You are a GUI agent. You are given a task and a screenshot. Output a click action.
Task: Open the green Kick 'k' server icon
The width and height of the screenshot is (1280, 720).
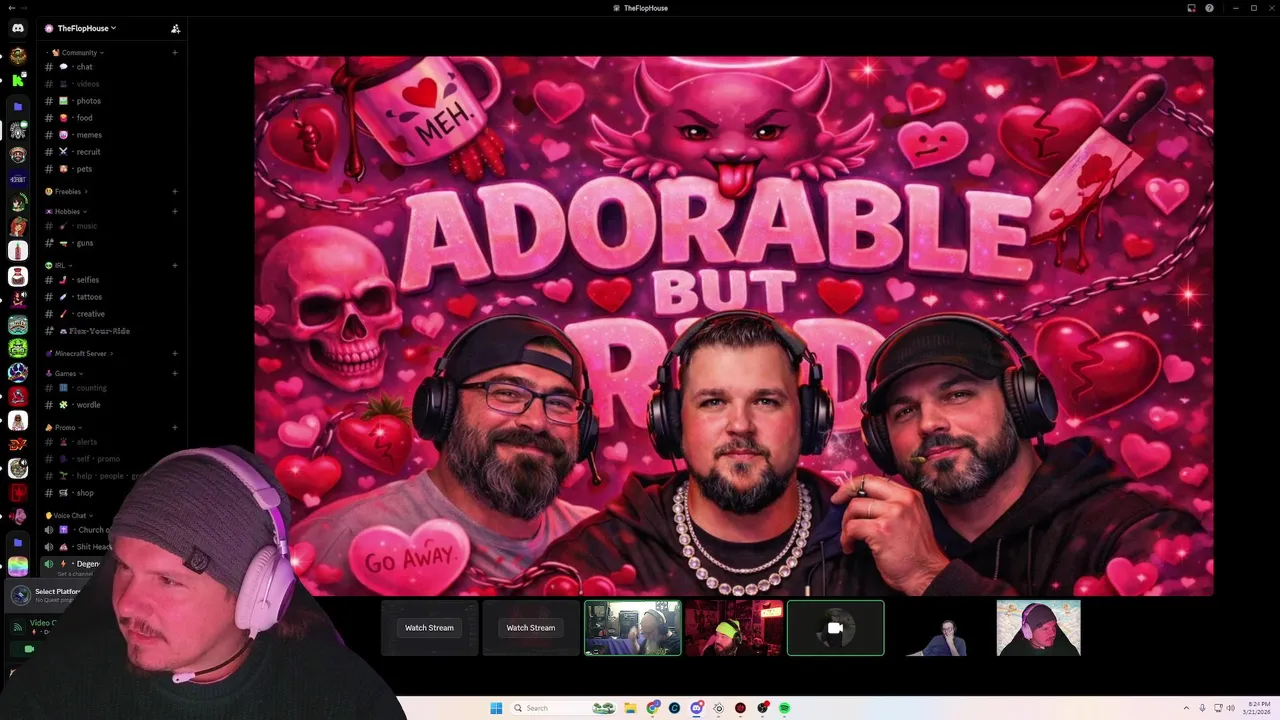pyautogui.click(x=18, y=79)
